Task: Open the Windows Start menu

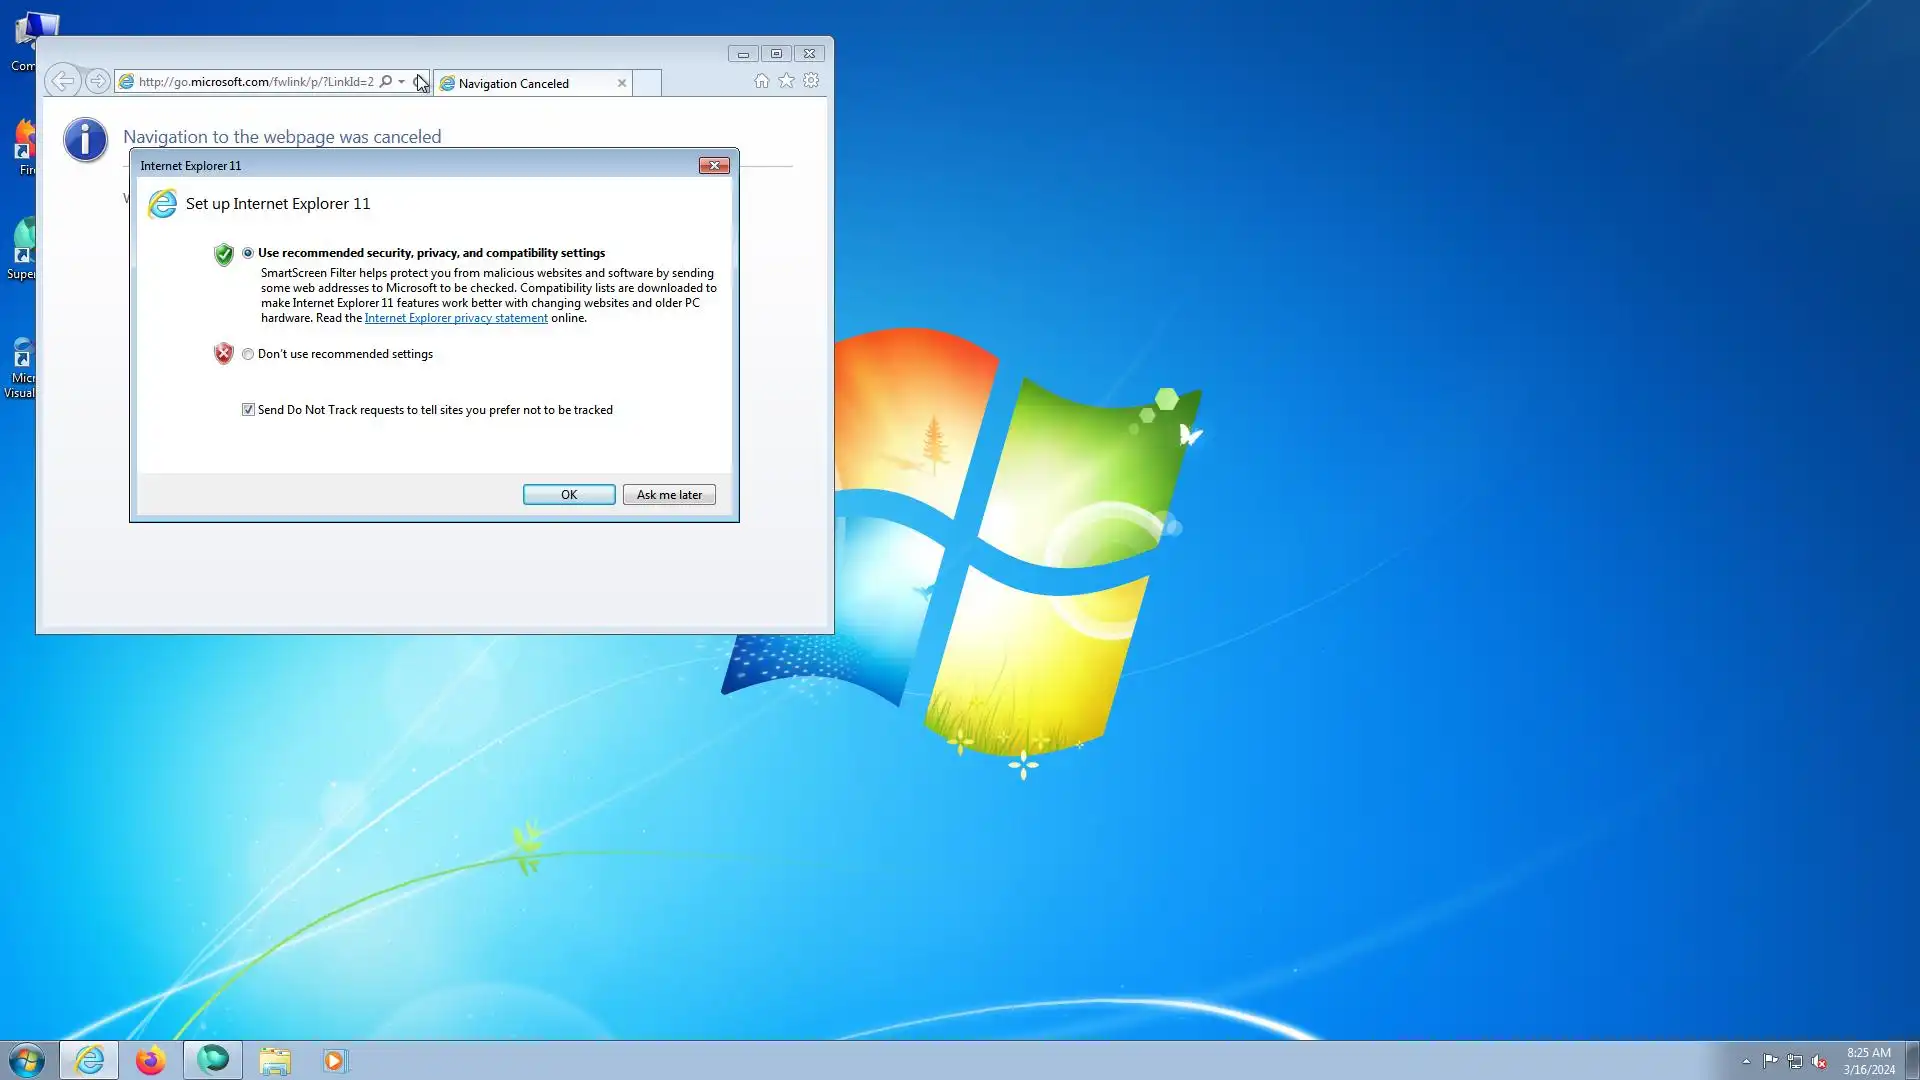Action: tap(27, 1060)
